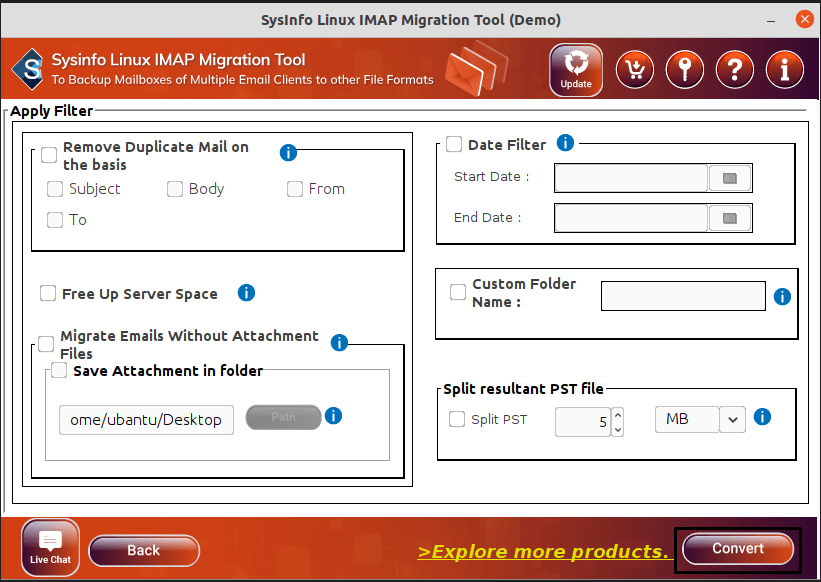Enable the Date Filter checkbox
Image resolution: width=821 pixels, height=582 pixels.
point(454,144)
